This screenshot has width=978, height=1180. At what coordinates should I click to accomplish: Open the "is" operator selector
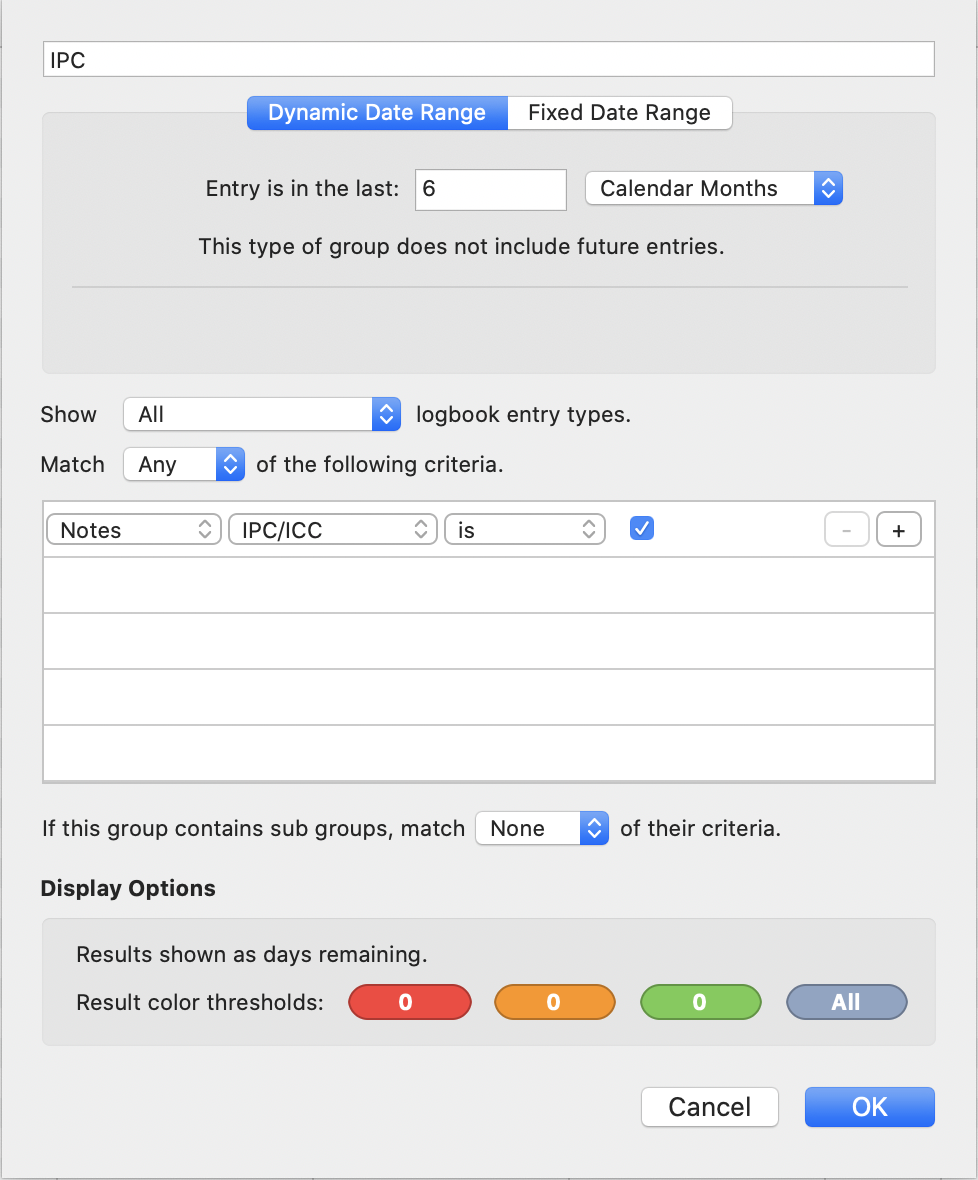pos(525,530)
